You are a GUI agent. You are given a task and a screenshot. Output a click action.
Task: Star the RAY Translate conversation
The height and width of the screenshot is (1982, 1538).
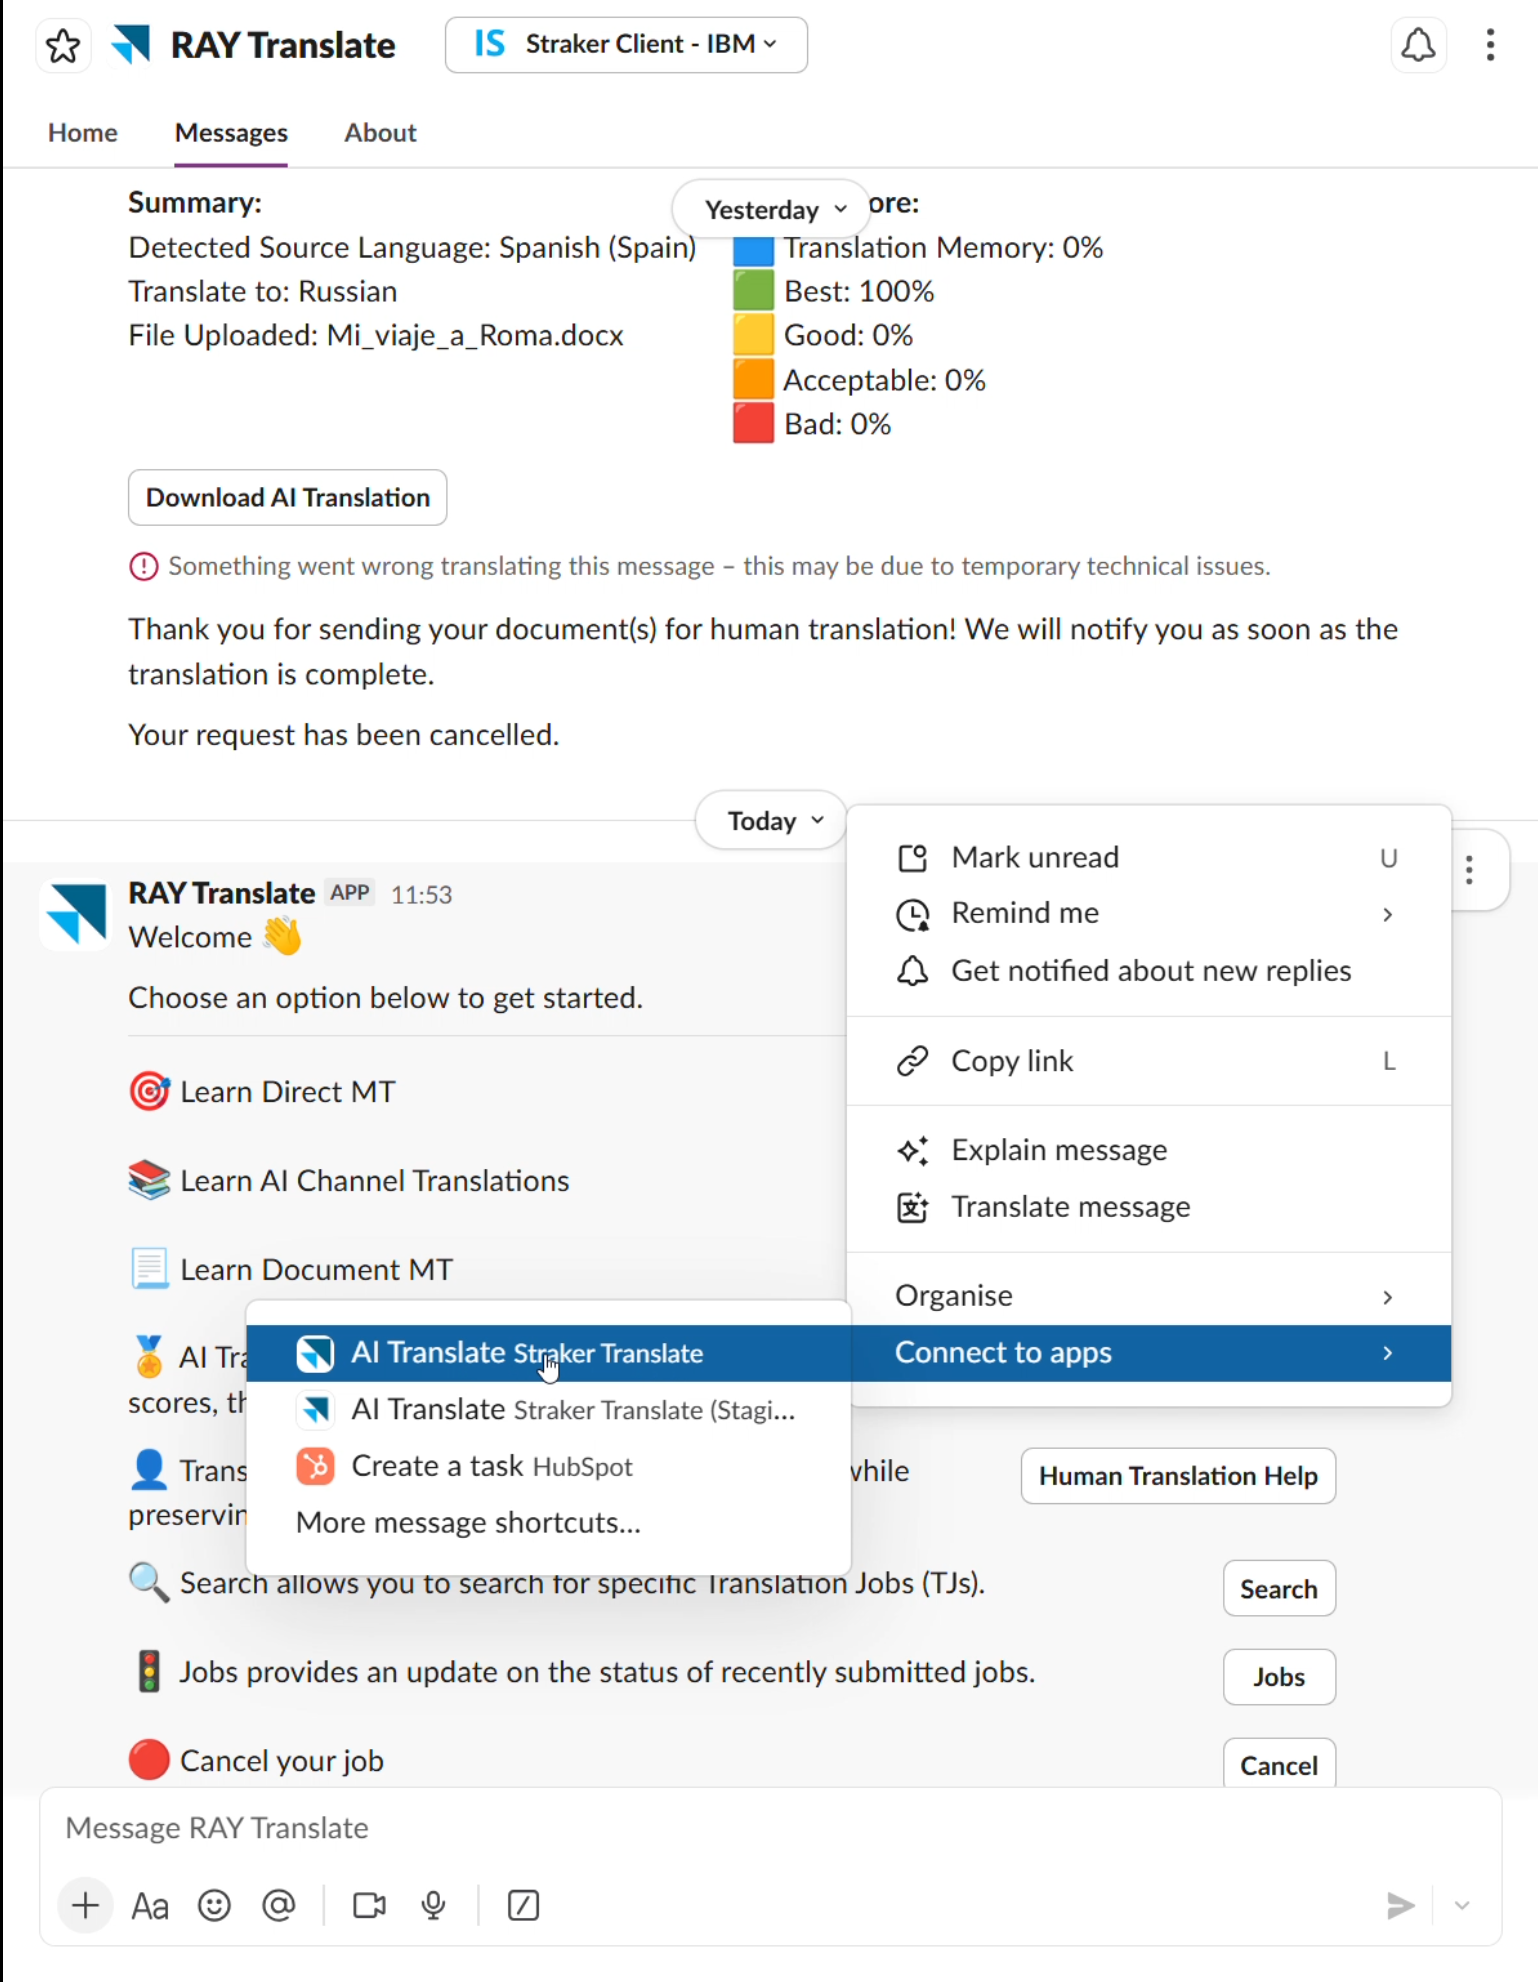pos(63,46)
